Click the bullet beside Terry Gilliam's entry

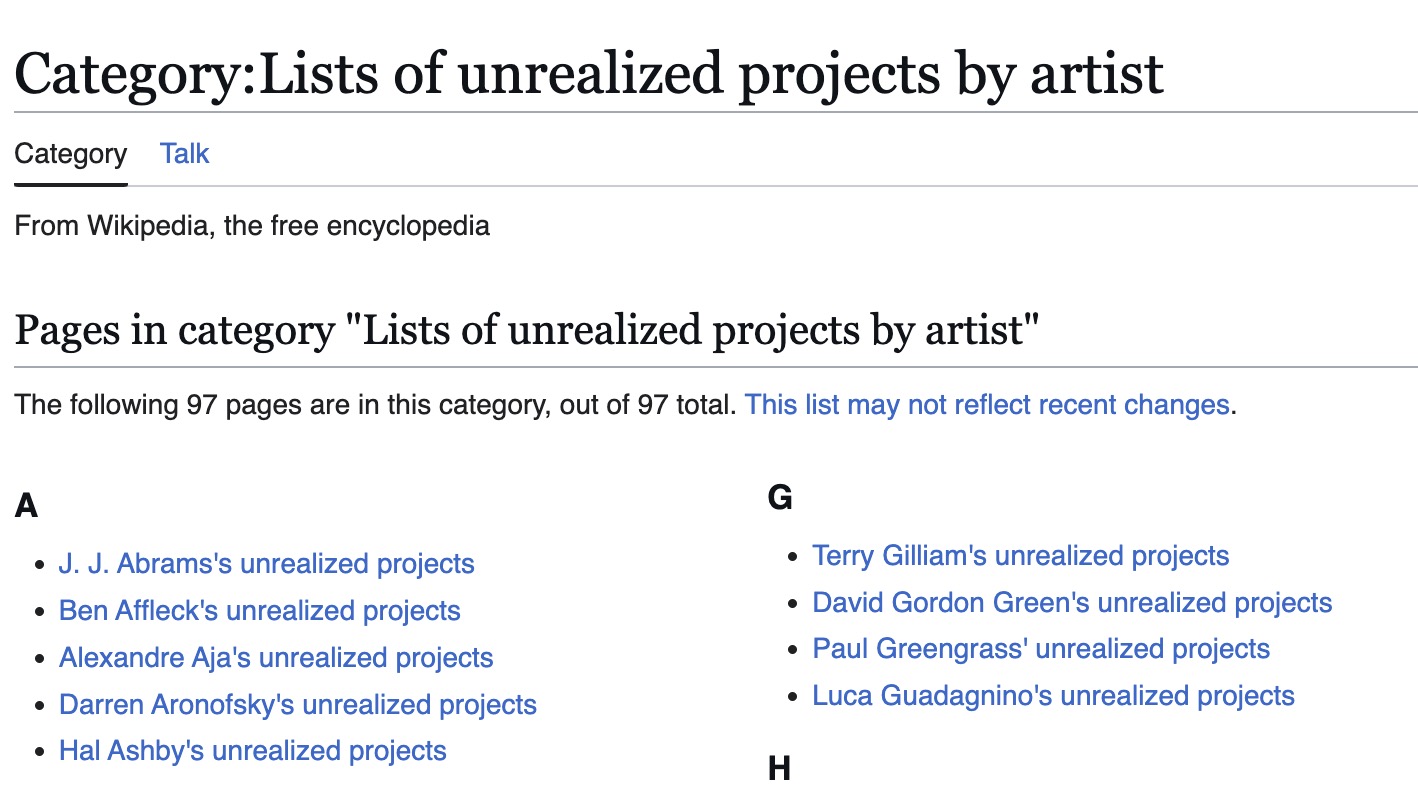point(794,557)
